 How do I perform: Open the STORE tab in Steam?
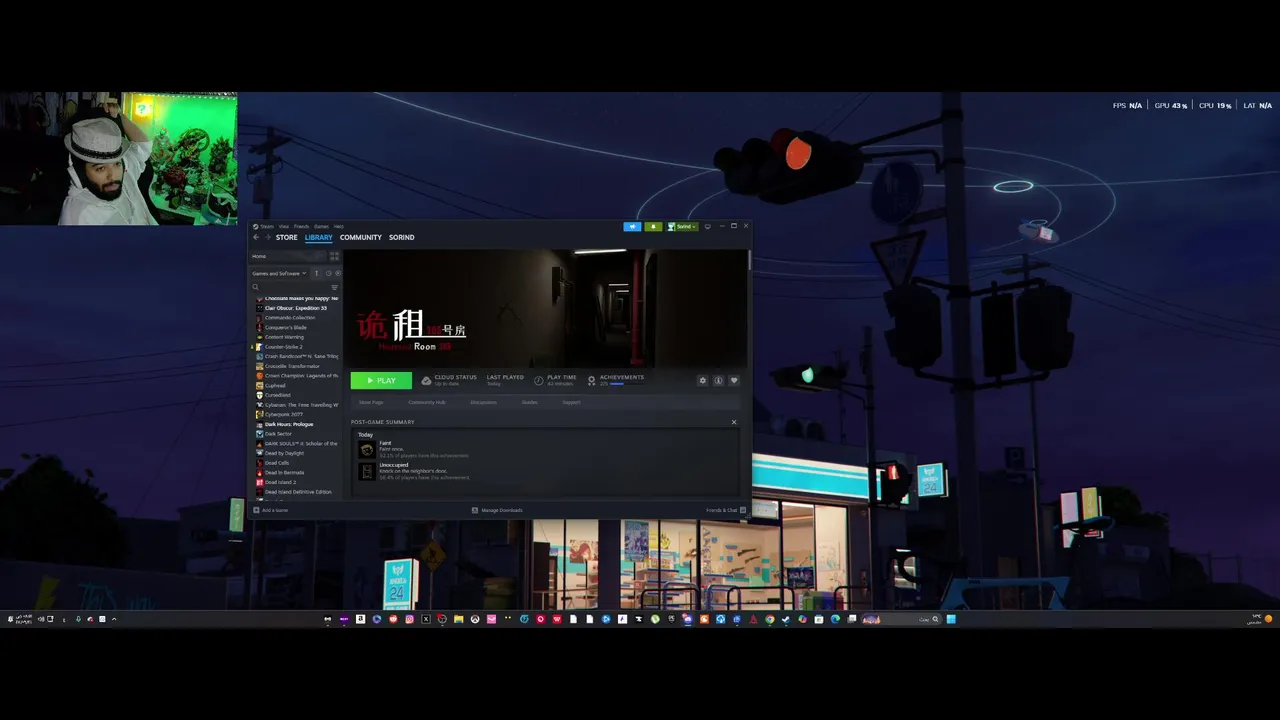287,237
